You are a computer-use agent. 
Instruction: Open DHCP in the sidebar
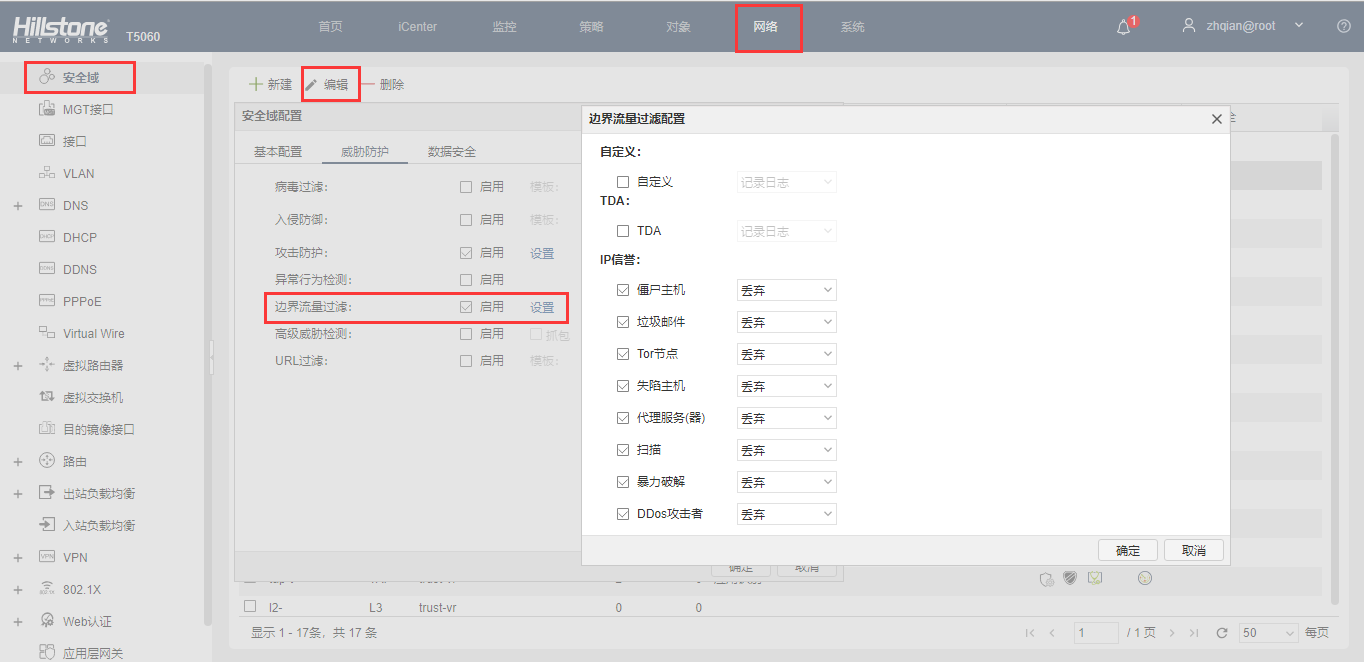[x=79, y=237]
